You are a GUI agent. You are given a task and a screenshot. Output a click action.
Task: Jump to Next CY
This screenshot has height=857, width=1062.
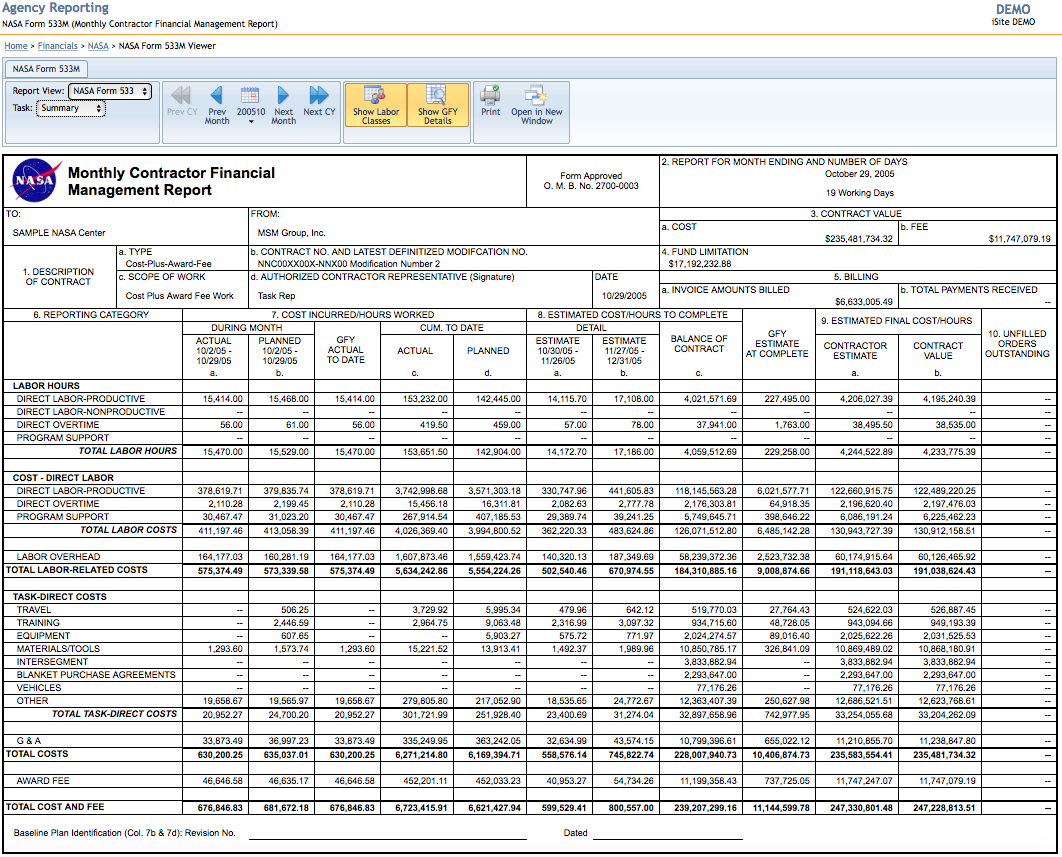(319, 102)
